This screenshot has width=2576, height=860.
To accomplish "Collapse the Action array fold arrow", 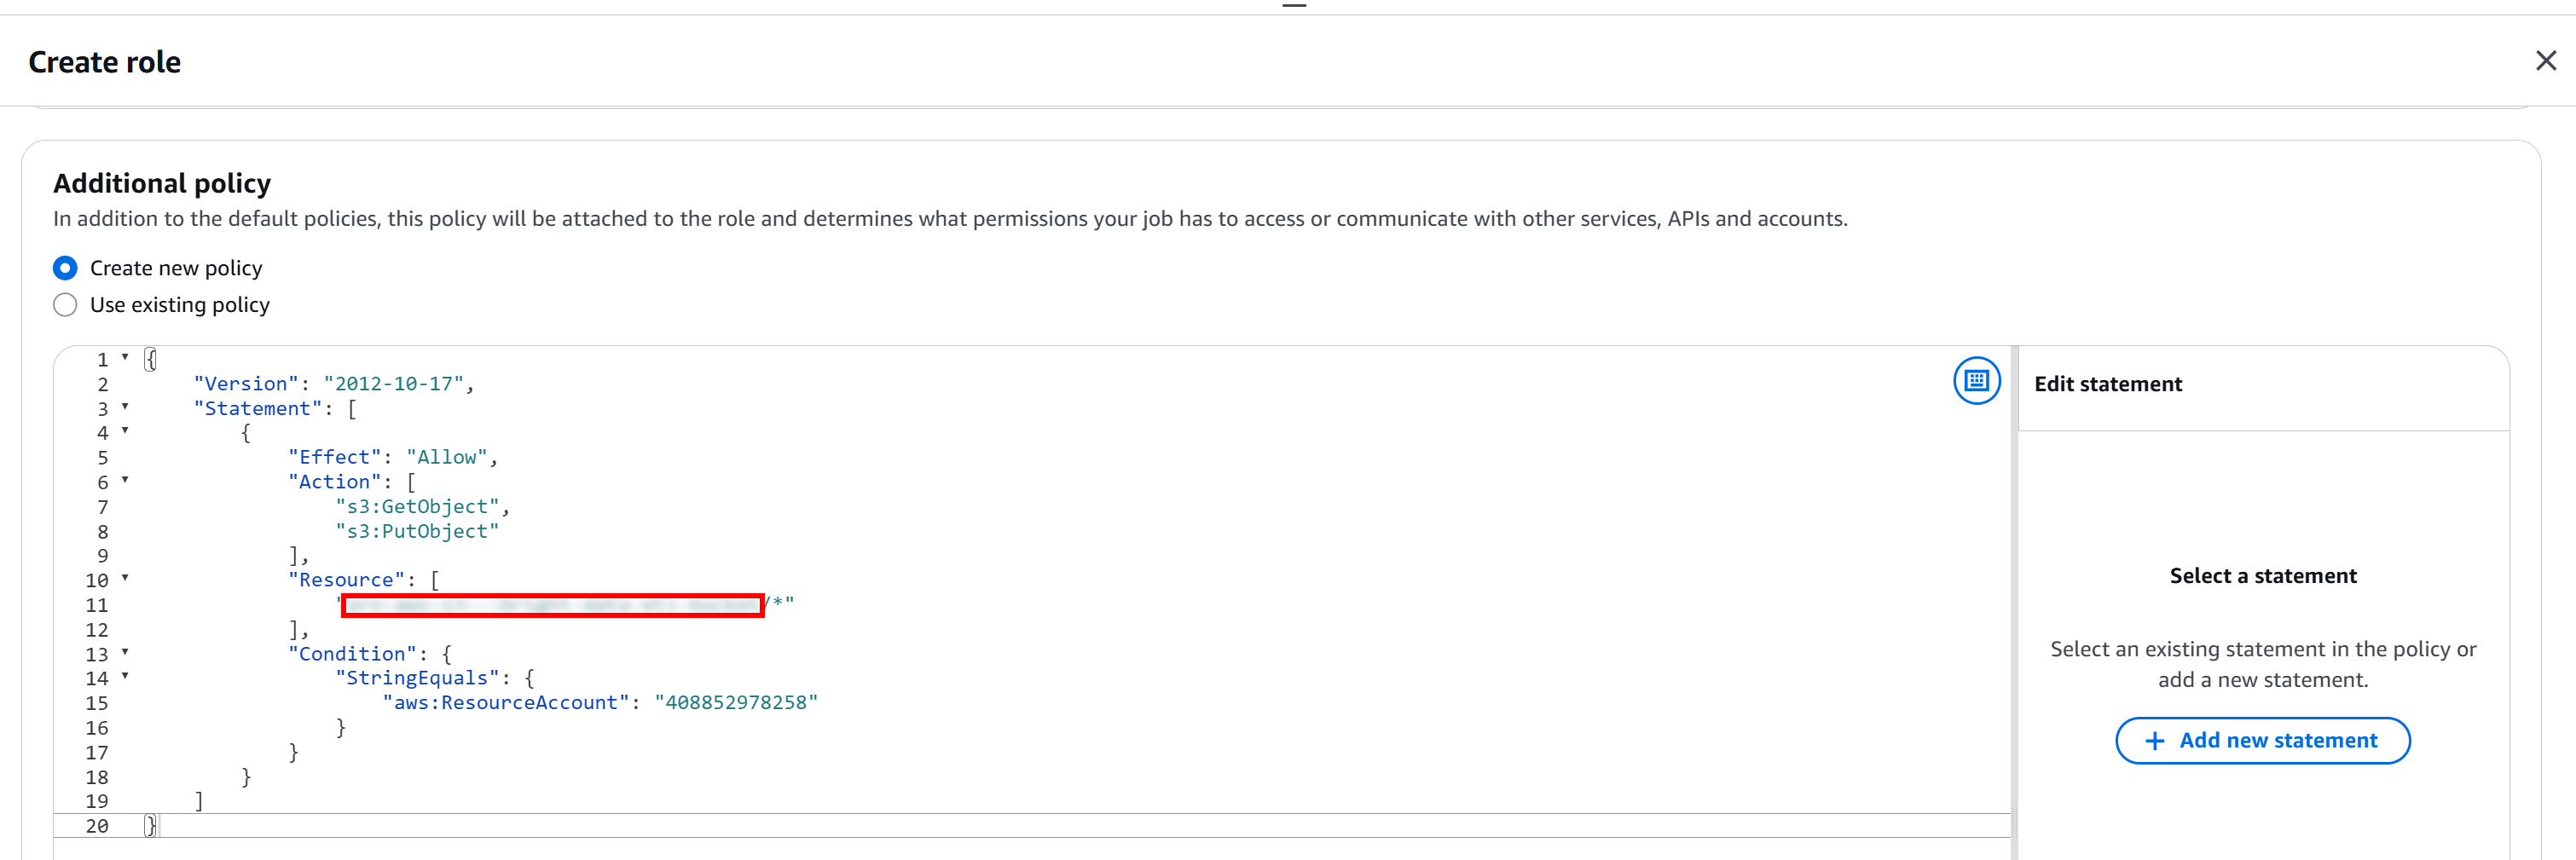I will (125, 480).
